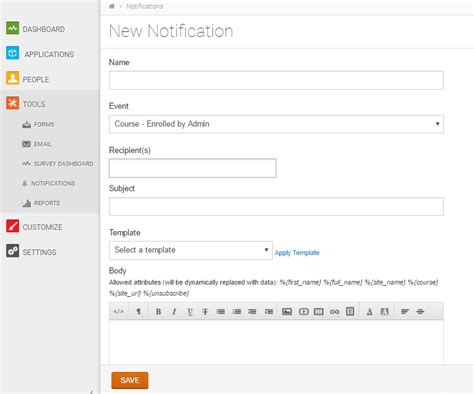Click the home icon in breadcrumb

click(112, 6)
